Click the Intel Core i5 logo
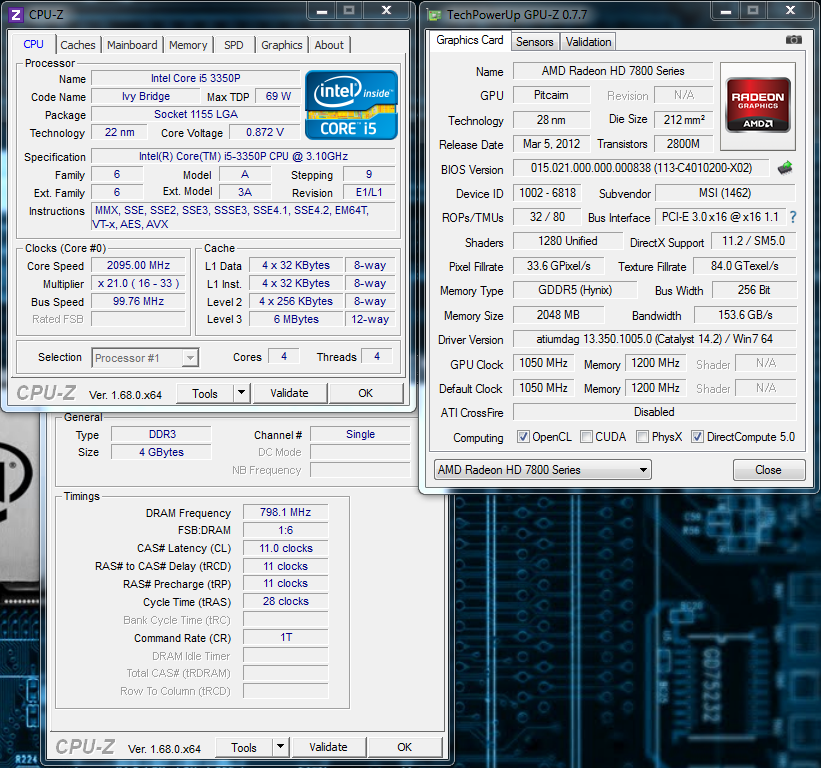This screenshot has width=821, height=768. 351,104
